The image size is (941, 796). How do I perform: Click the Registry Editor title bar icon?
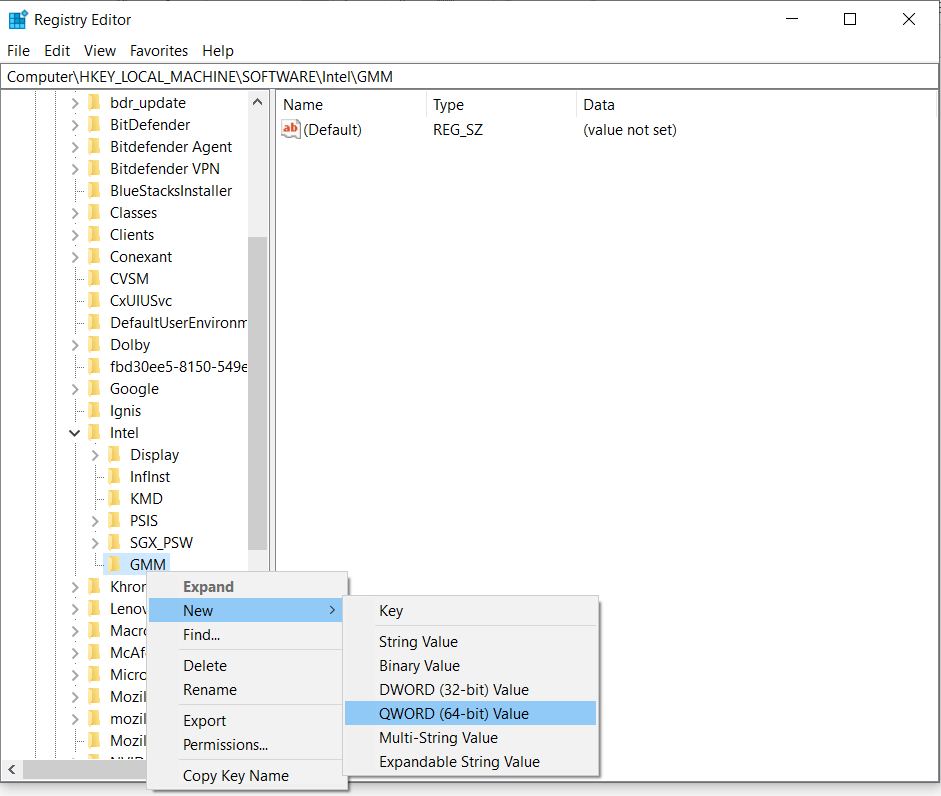pyautogui.click(x=17, y=18)
